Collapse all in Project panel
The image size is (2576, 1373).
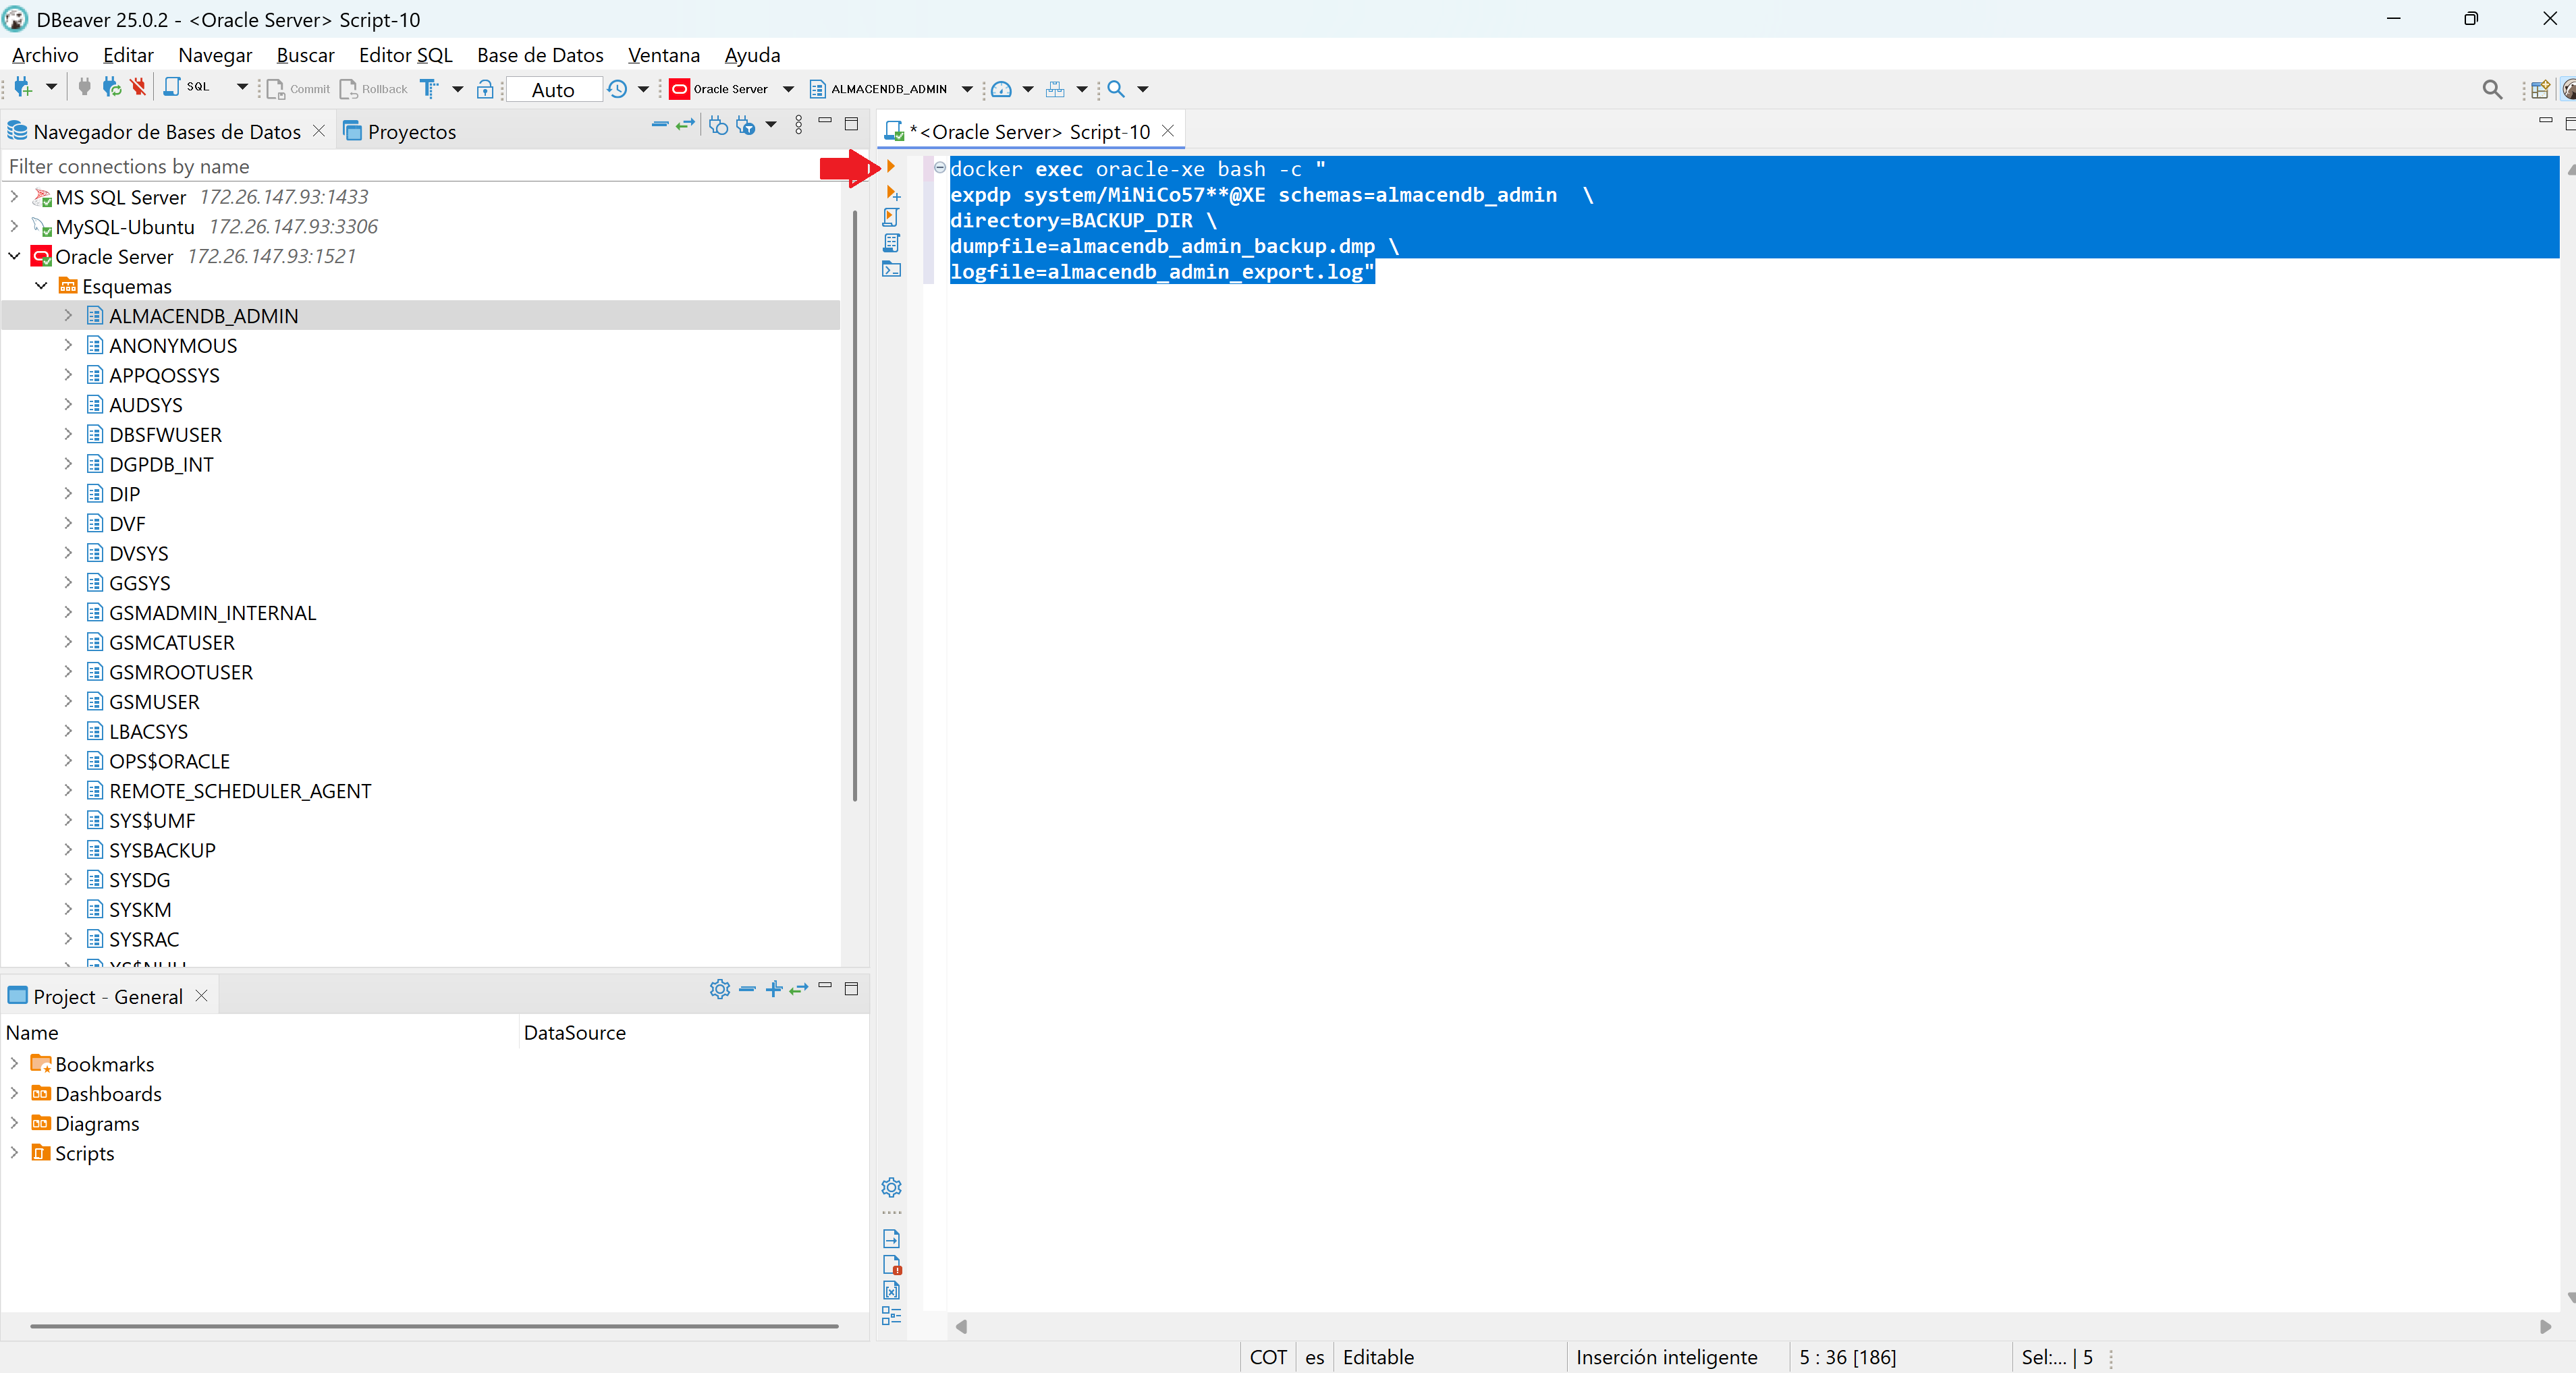[x=747, y=989]
